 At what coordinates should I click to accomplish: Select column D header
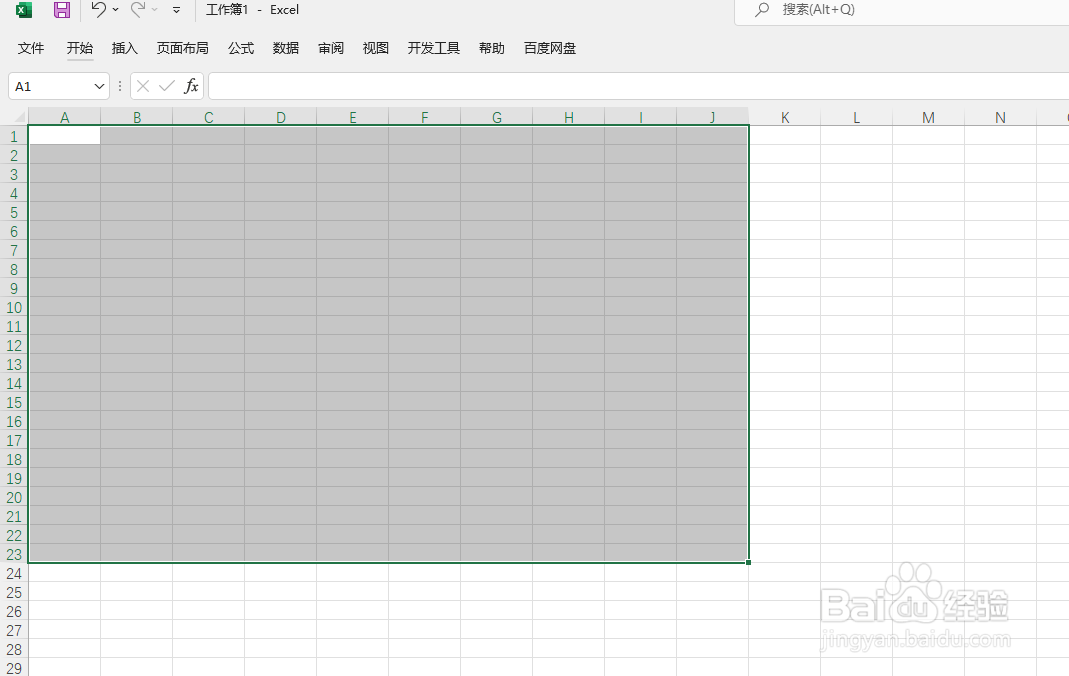click(281, 117)
